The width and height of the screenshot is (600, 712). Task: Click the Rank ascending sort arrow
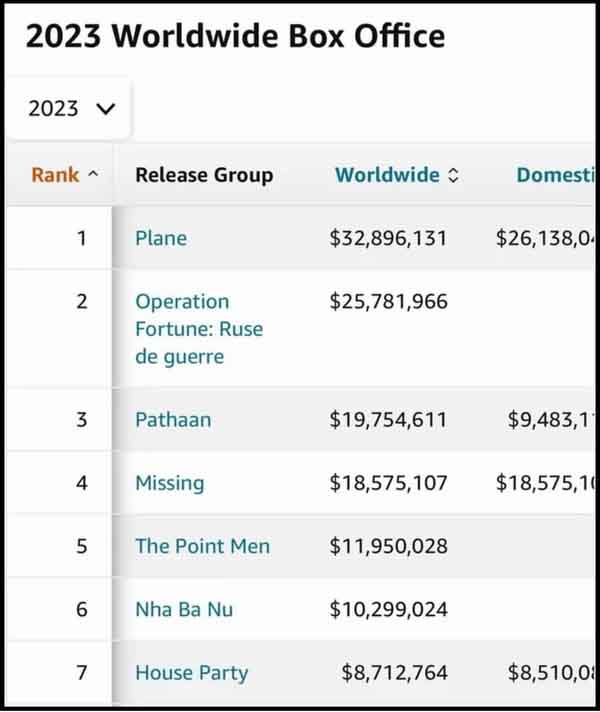coord(94,175)
